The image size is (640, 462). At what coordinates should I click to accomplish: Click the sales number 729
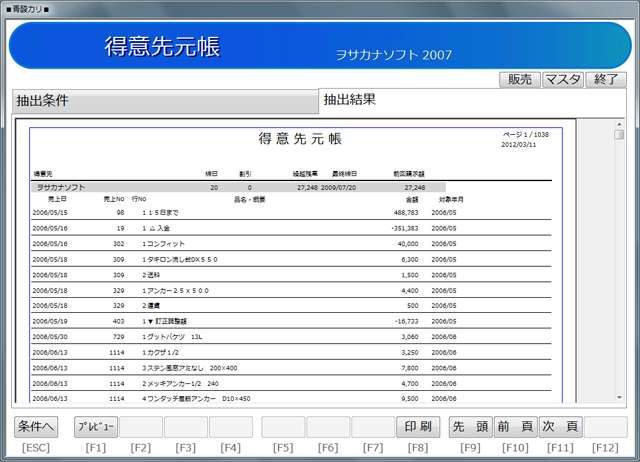click(119, 337)
